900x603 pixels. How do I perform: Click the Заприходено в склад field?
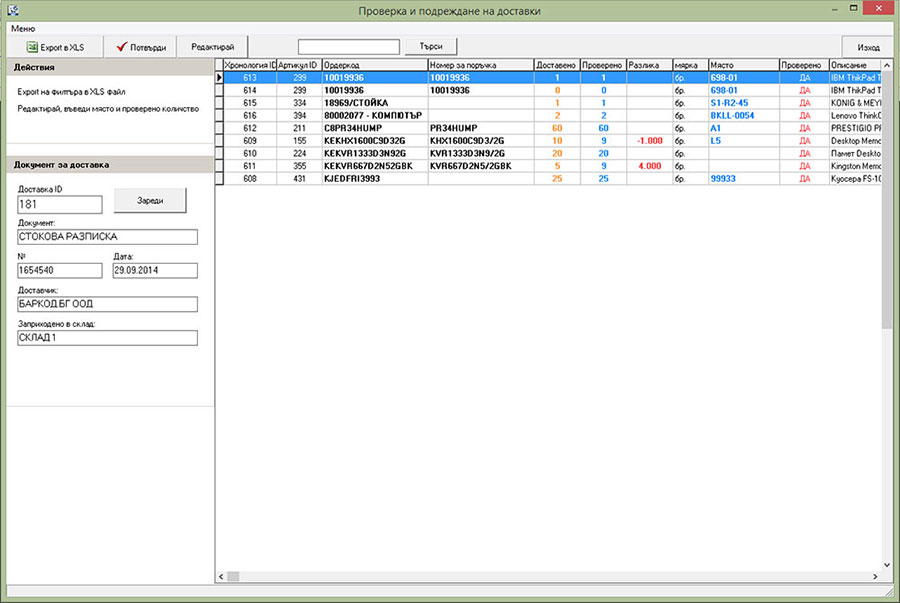[x=107, y=338]
